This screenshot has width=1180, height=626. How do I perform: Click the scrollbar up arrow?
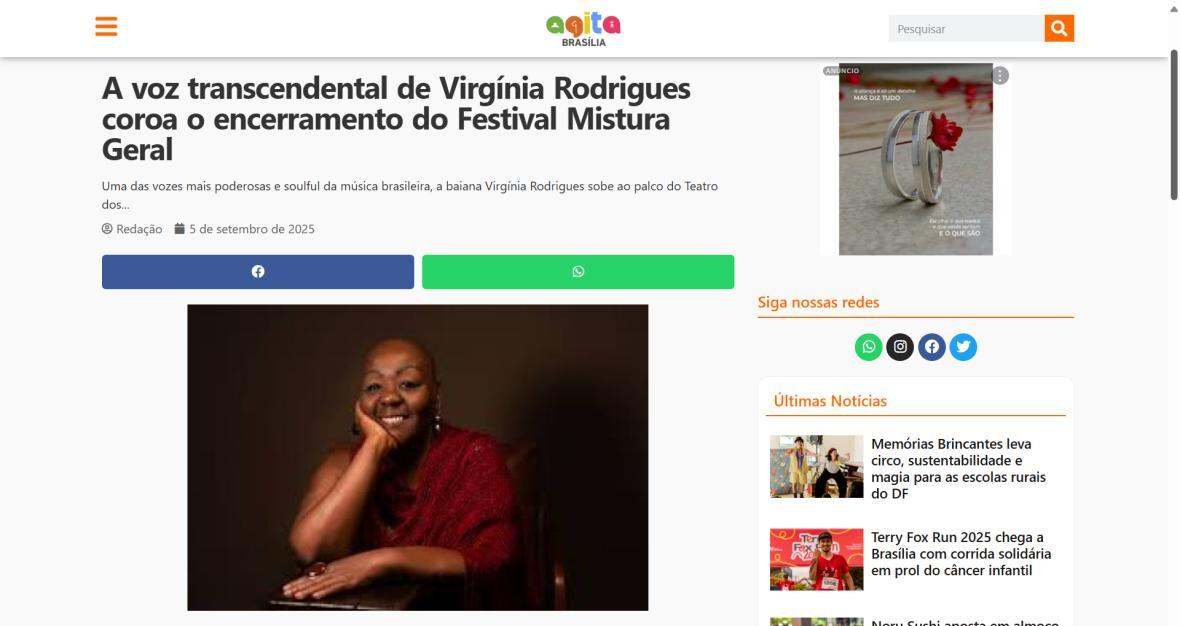click(x=1174, y=7)
